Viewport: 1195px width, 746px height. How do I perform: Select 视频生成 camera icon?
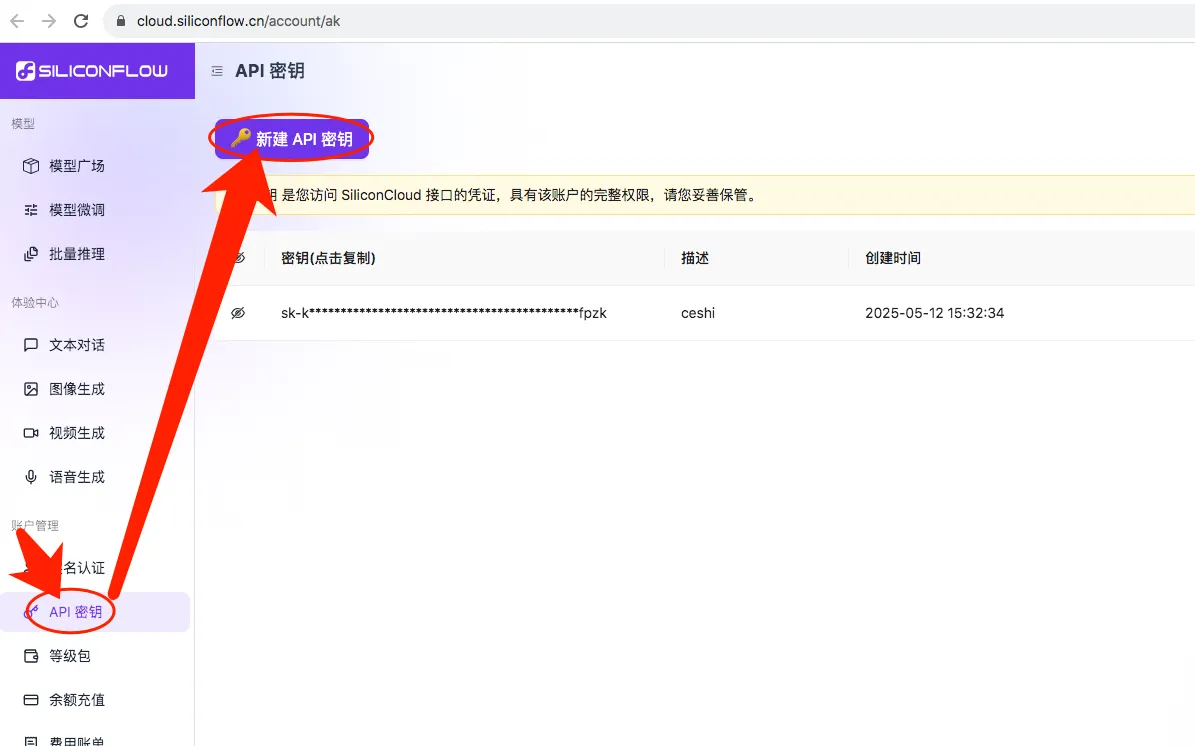pos(30,433)
